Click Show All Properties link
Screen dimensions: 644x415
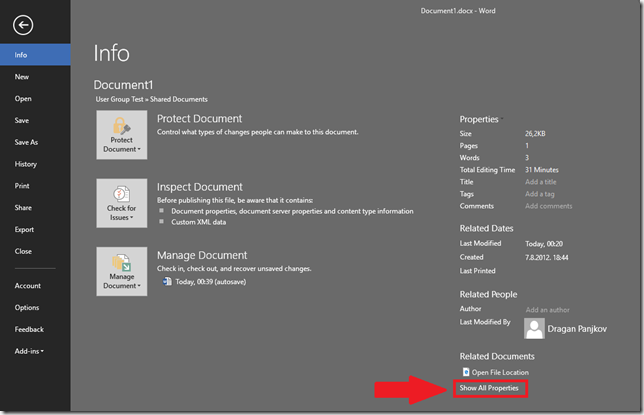tap(489, 388)
